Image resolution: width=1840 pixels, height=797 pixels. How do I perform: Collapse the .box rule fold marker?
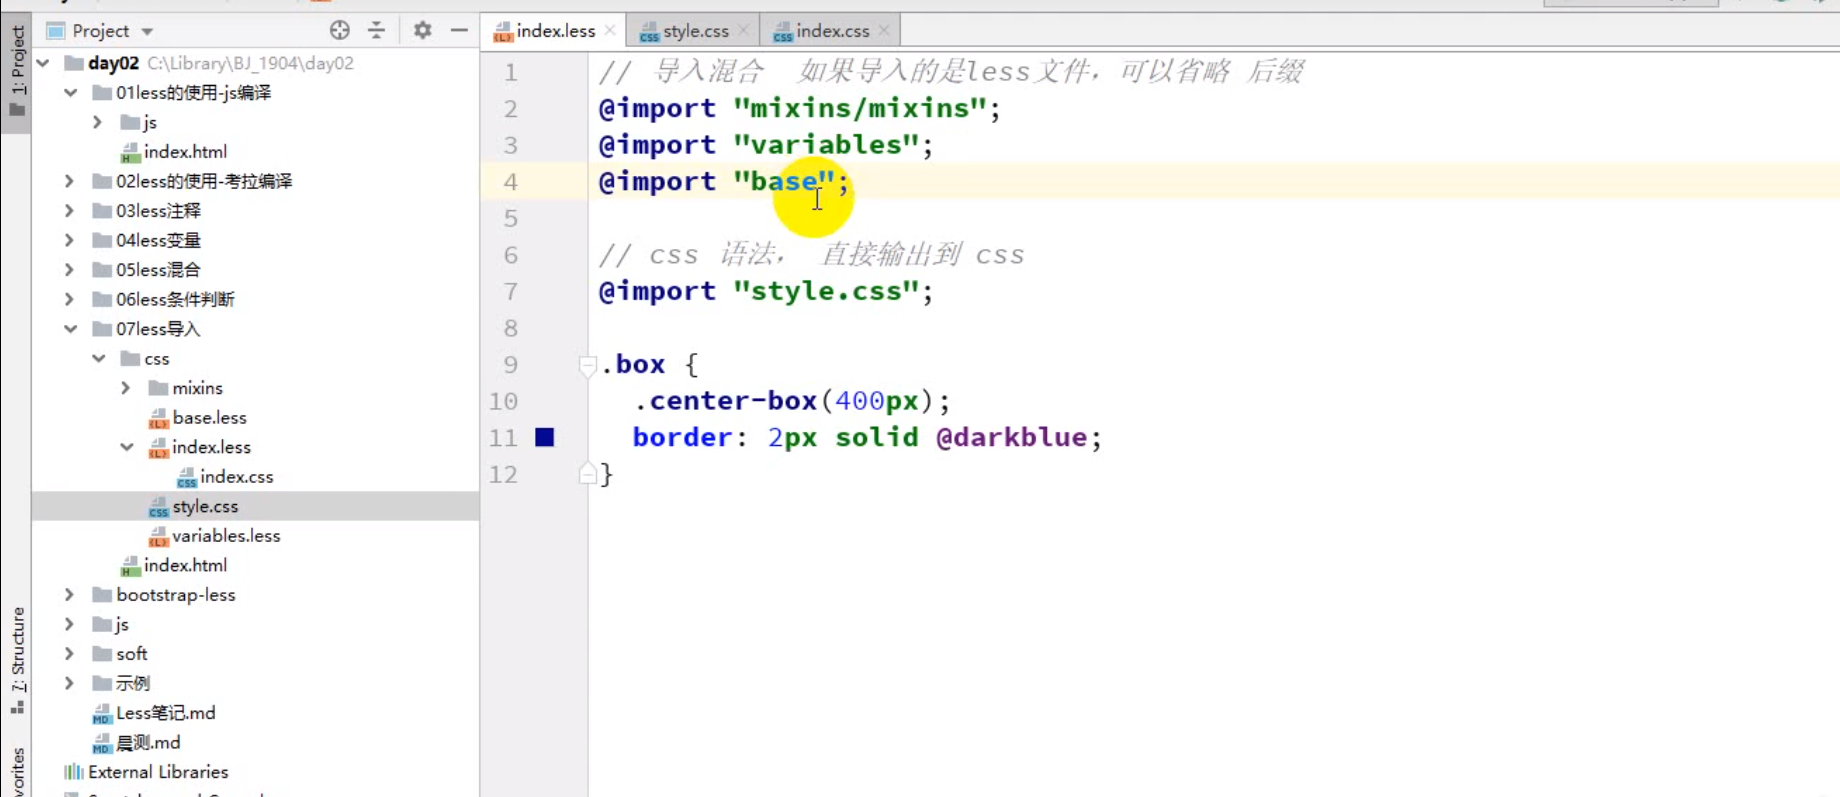[588, 366]
